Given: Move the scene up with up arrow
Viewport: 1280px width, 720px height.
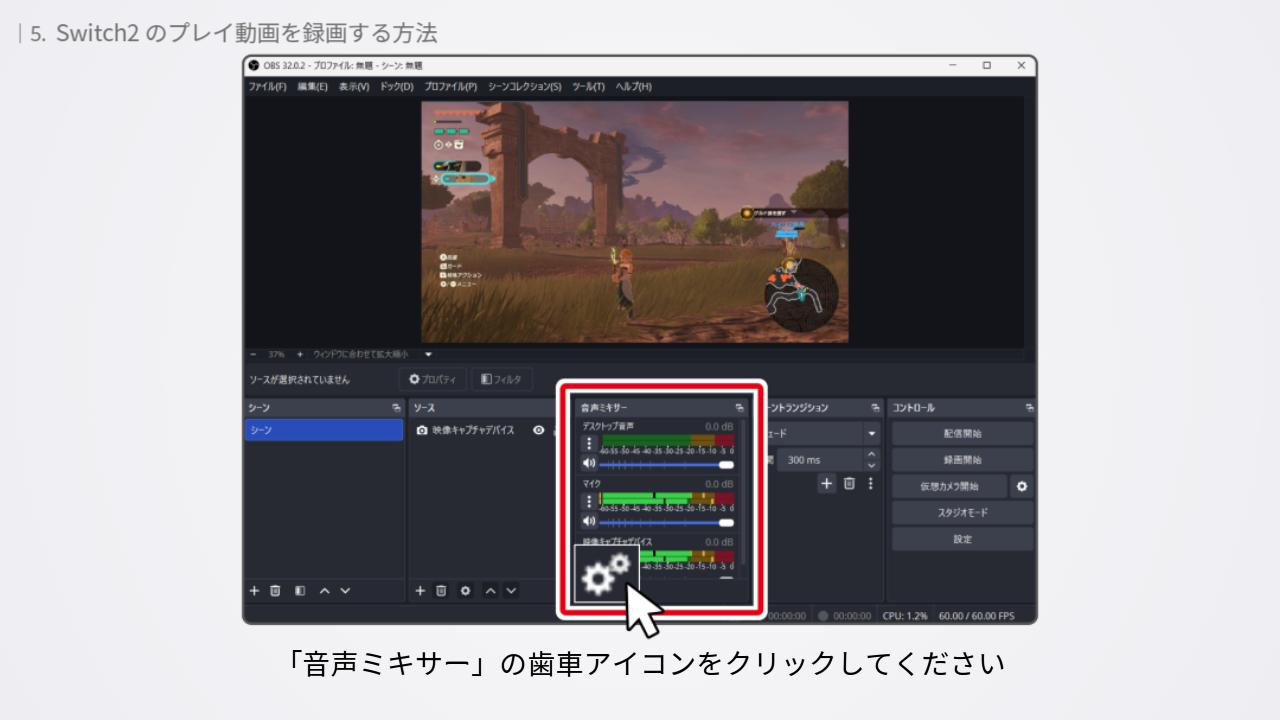Looking at the screenshot, I should (324, 591).
